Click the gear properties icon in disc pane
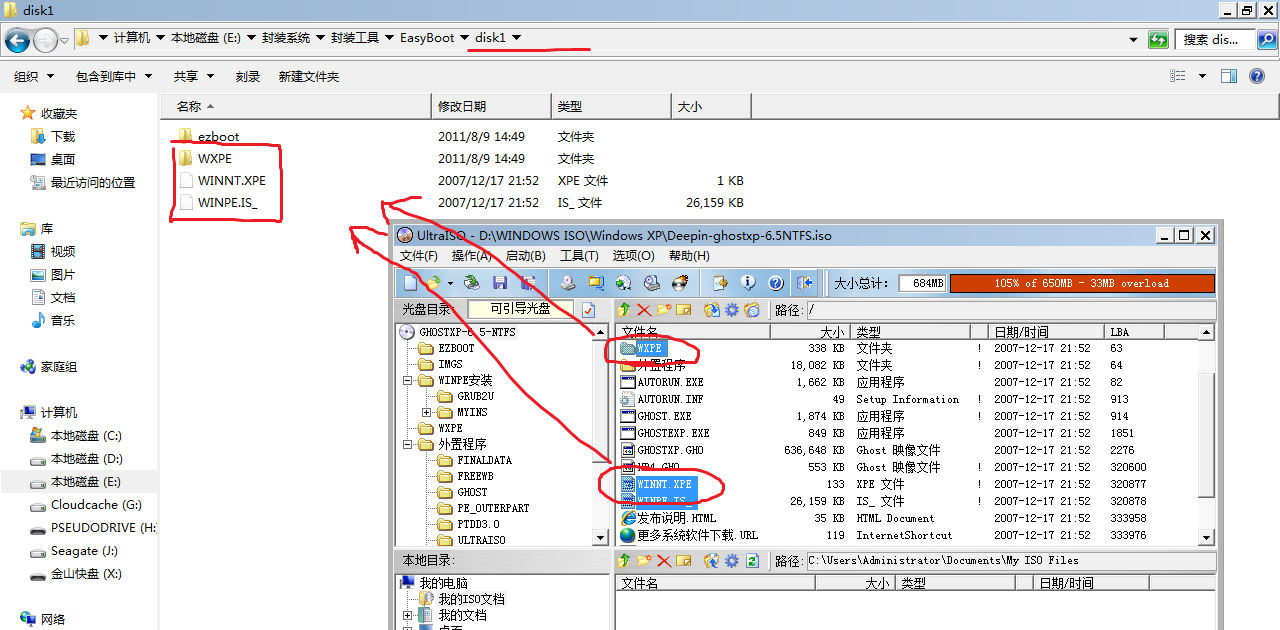The width and height of the screenshot is (1280, 630). pos(732,310)
